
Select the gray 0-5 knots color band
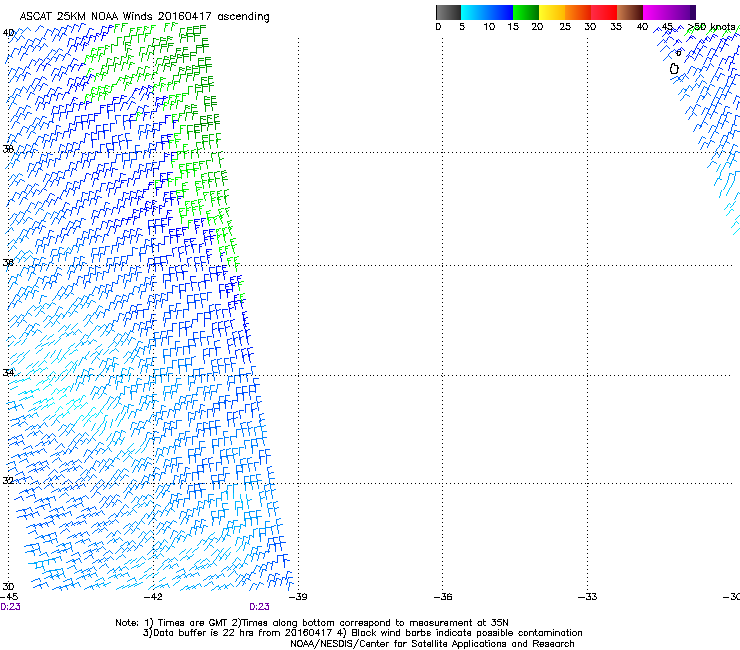(448, 12)
